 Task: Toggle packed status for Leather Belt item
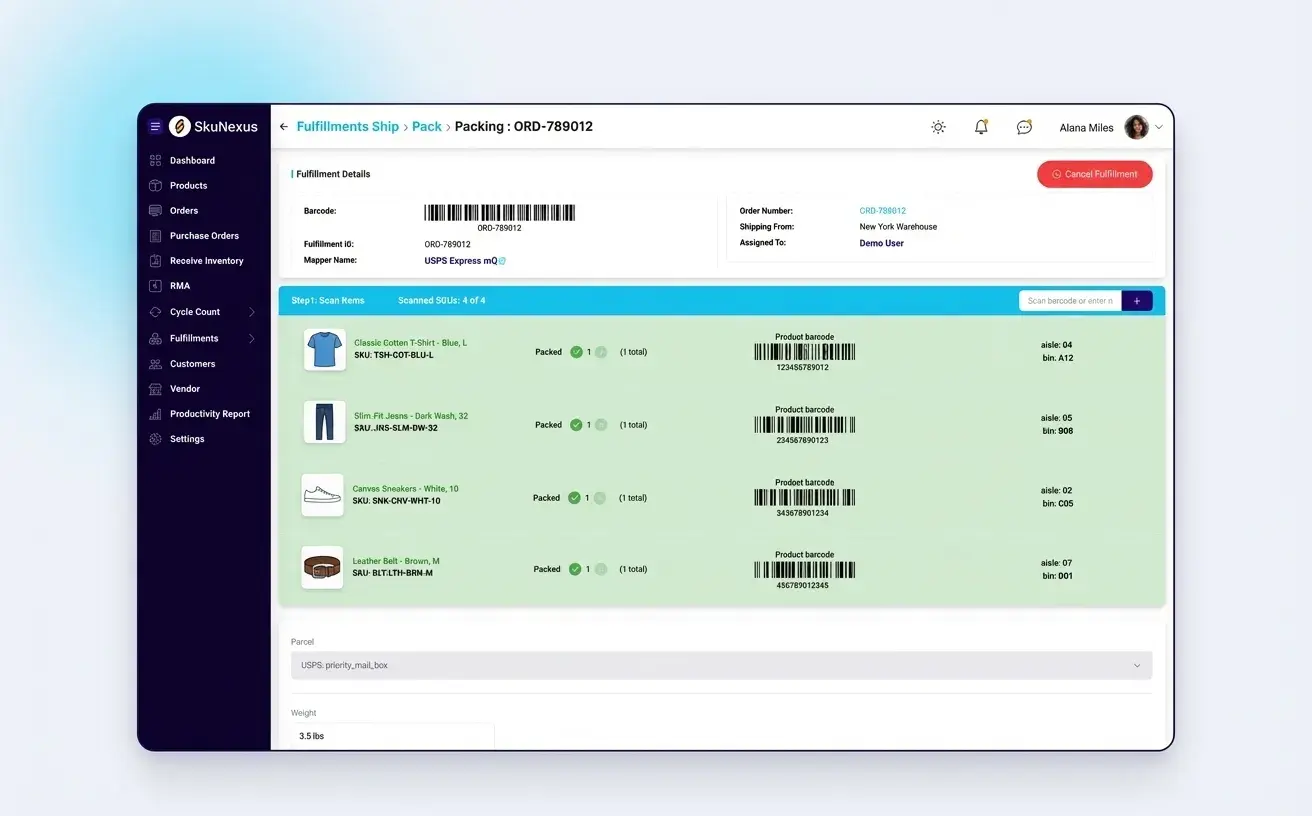[576, 568]
